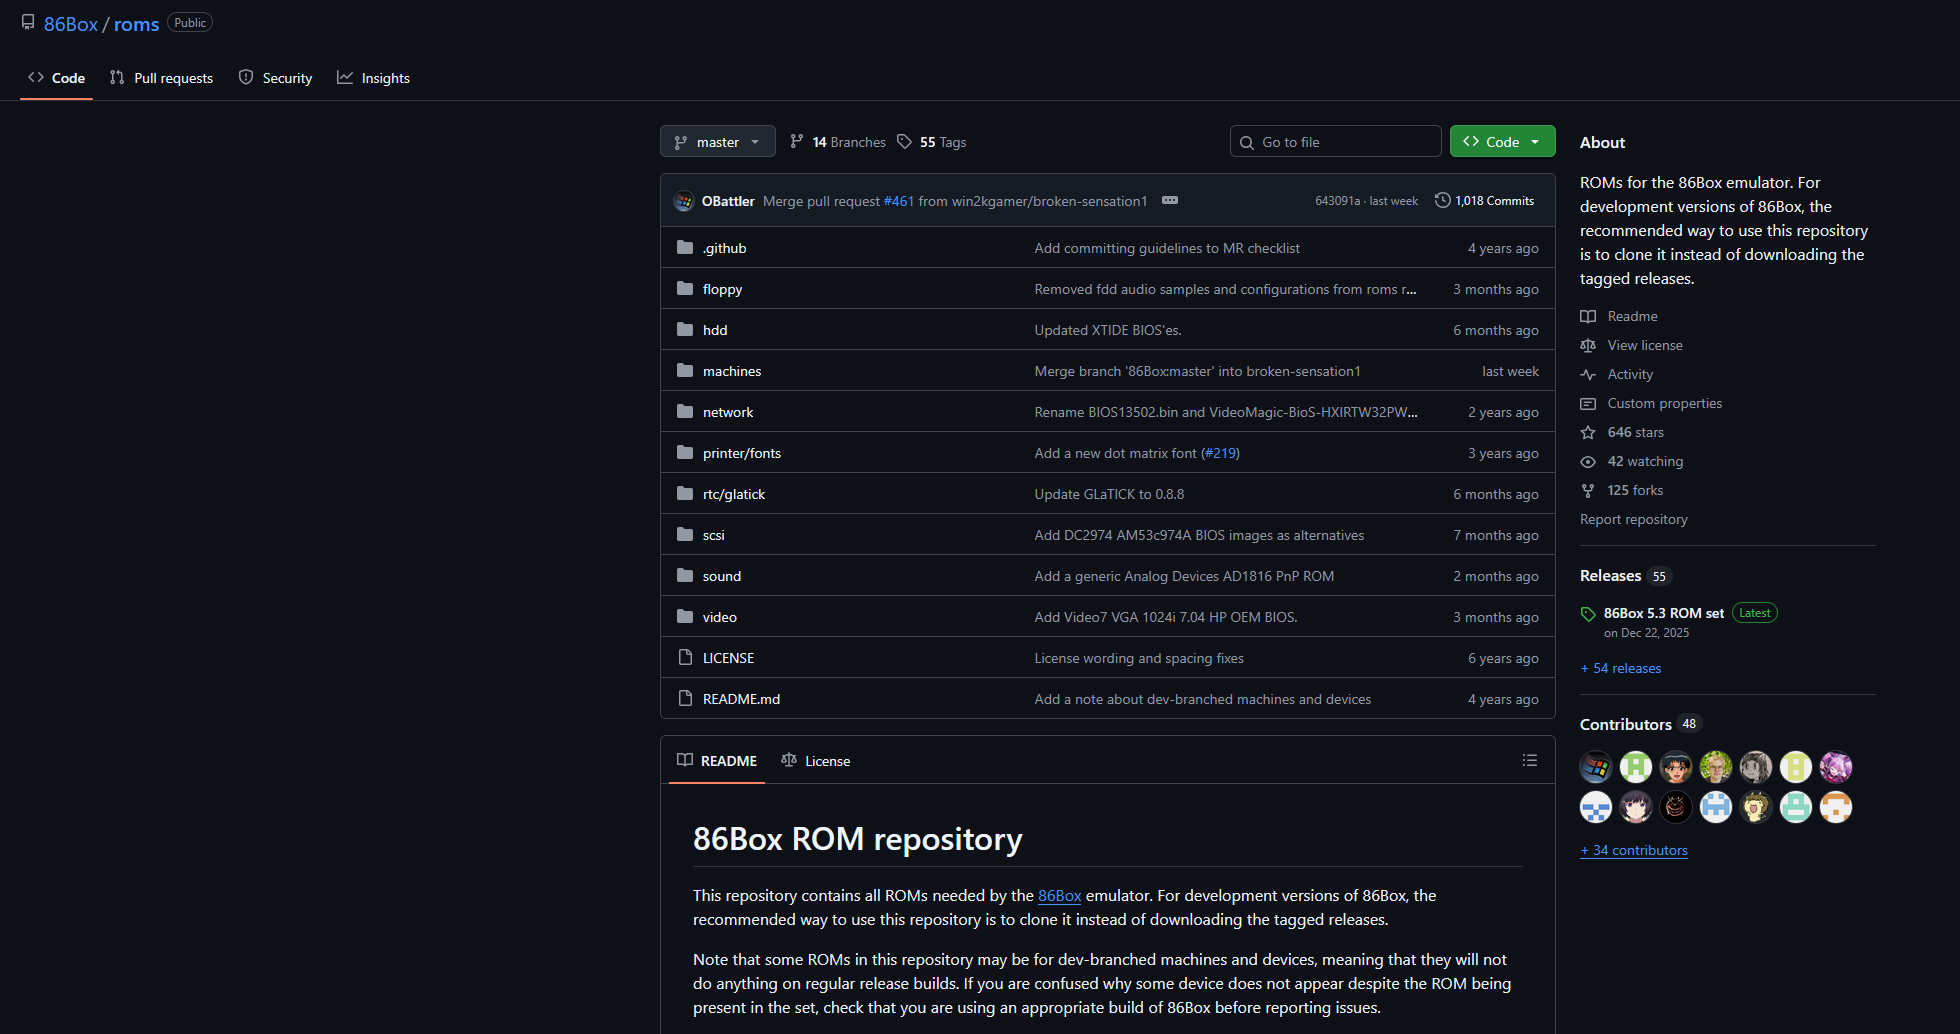1960x1034 pixels.
Task: Click the book icon beside Readme in About
Action: (1588, 317)
